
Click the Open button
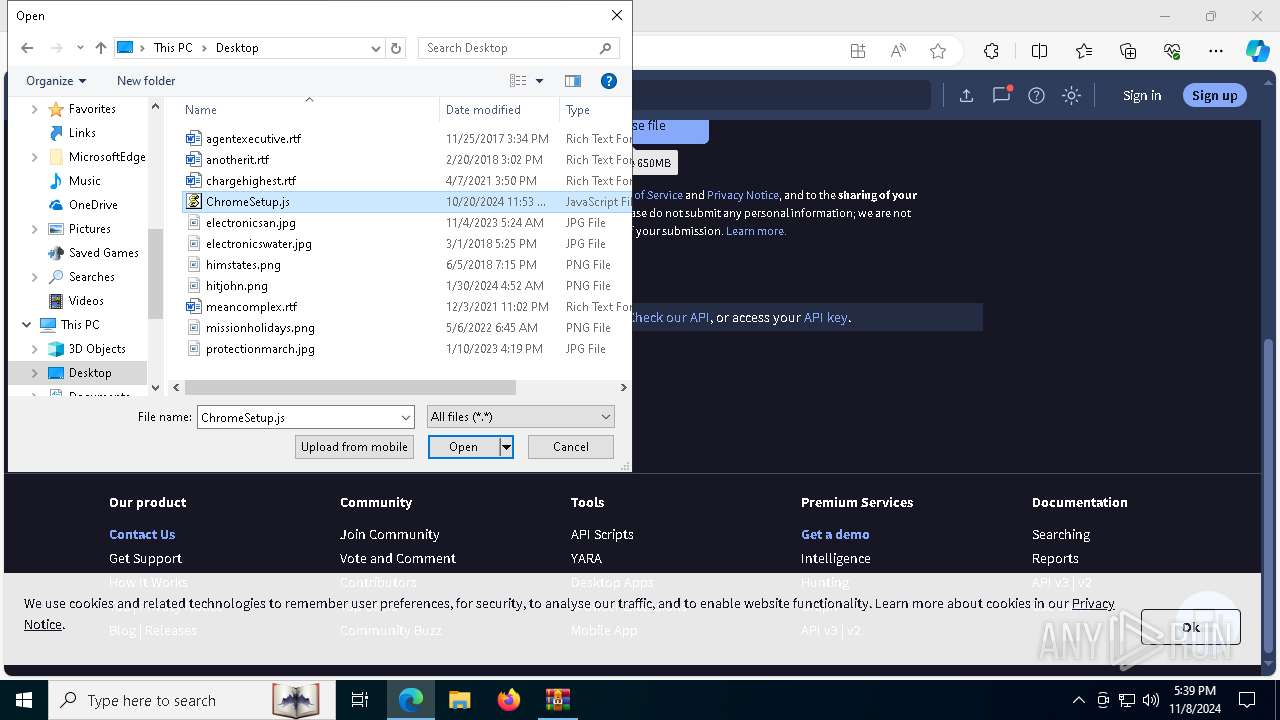point(463,447)
